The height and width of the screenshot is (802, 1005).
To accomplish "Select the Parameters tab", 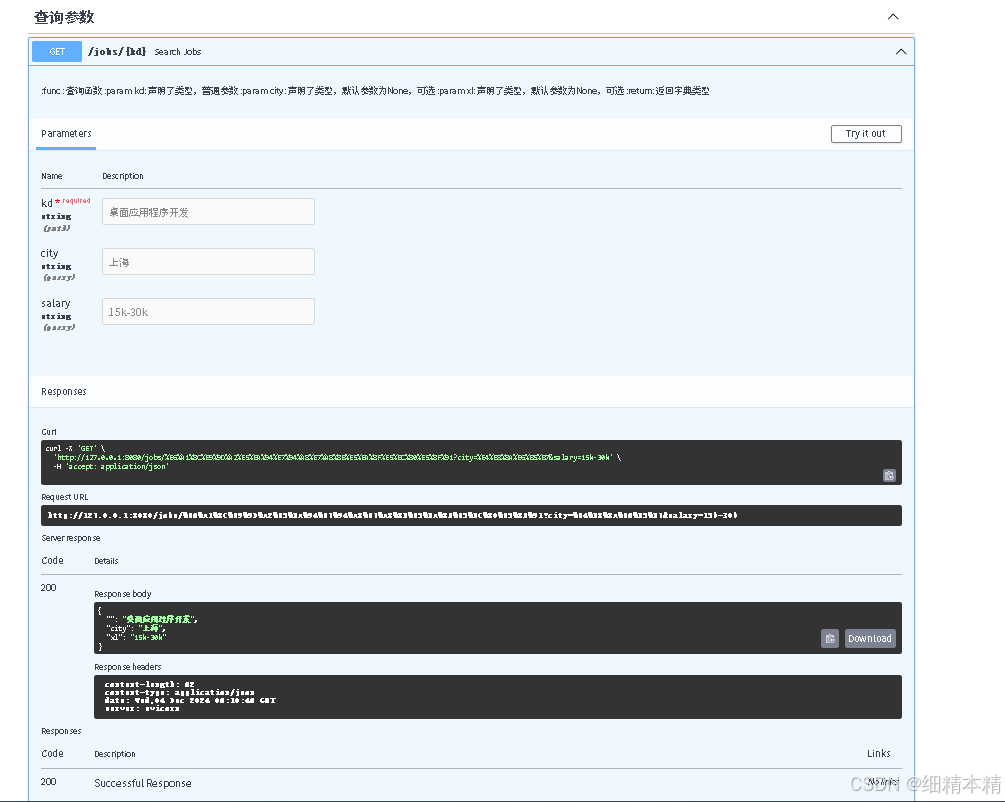I will (66, 133).
